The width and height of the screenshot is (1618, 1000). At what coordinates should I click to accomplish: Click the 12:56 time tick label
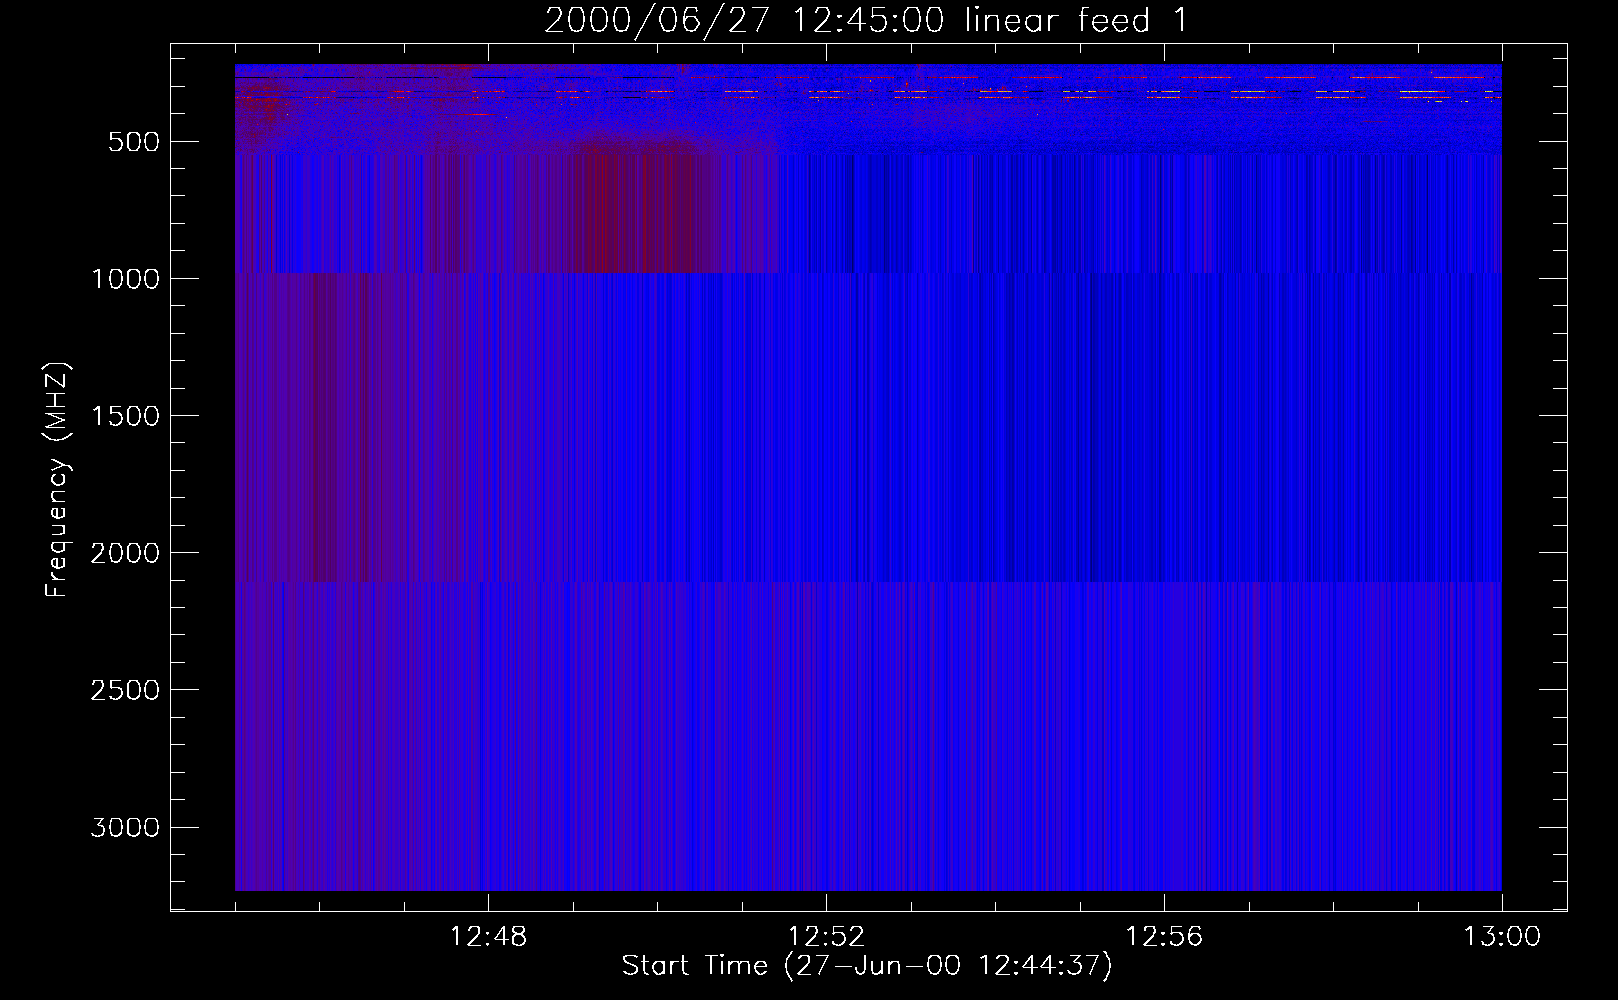click(x=1164, y=937)
